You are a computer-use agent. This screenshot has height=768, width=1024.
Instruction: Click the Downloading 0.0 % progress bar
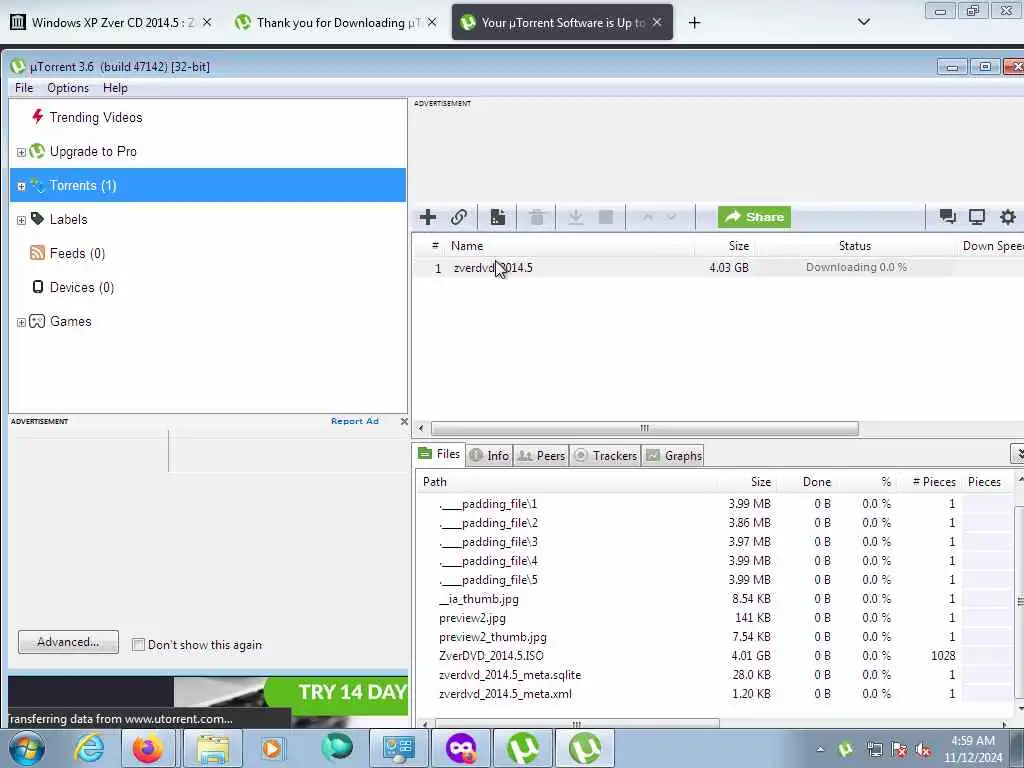tap(856, 268)
